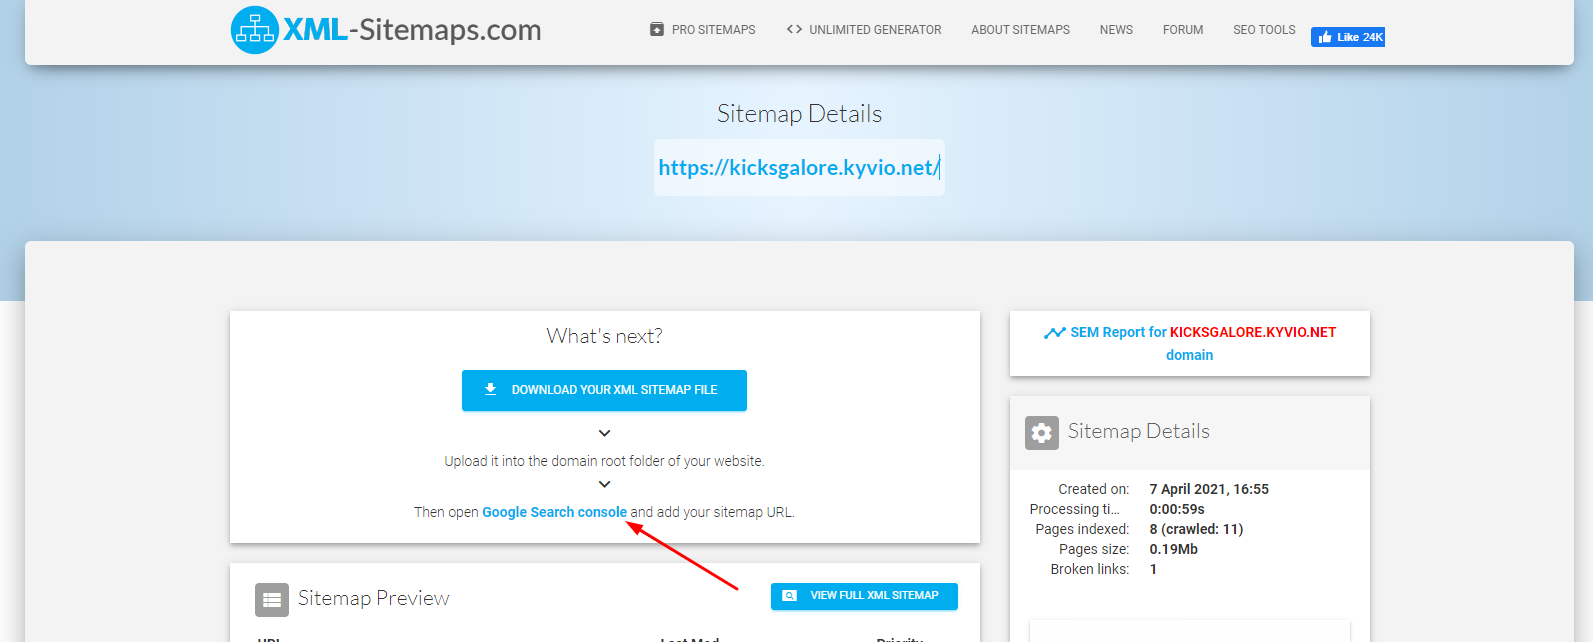Screen dimensions: 1593x642
Task: Click the 'What's next?' heading
Action: pyautogui.click(x=604, y=336)
